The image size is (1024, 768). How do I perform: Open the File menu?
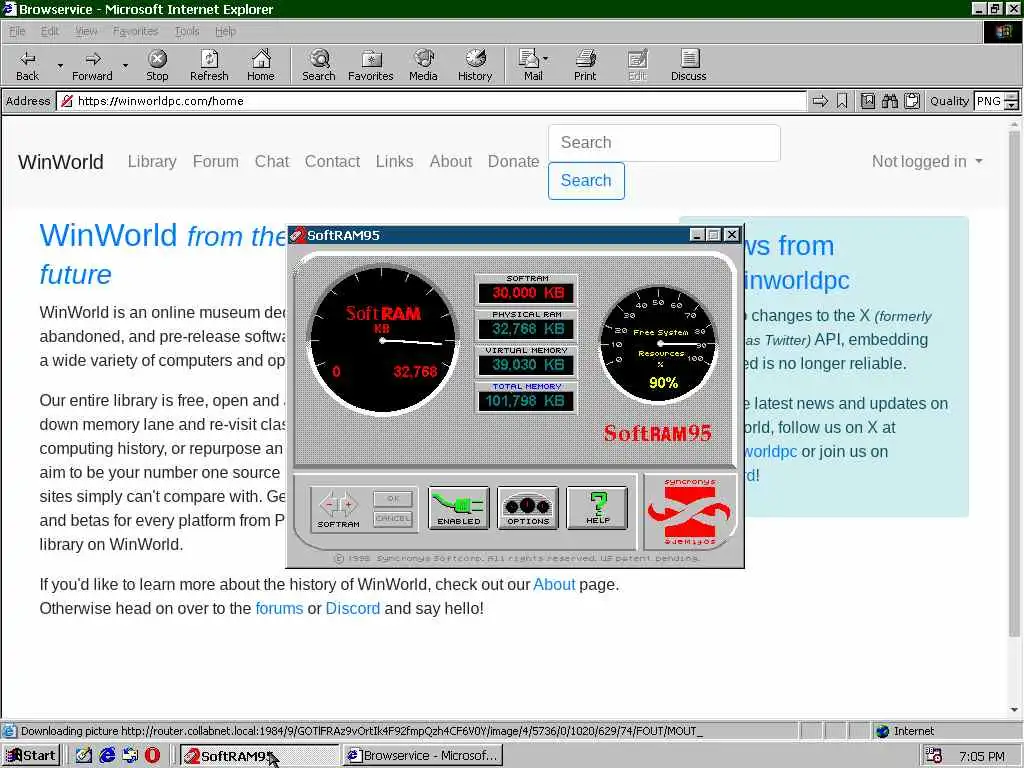(17, 31)
